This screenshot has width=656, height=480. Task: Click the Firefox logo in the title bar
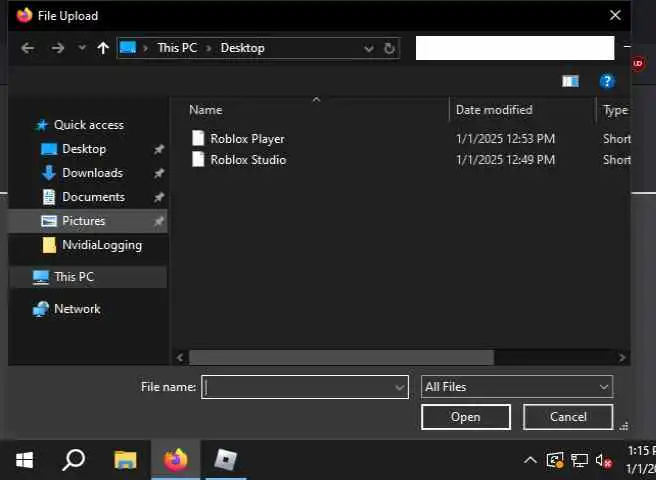[24, 15]
